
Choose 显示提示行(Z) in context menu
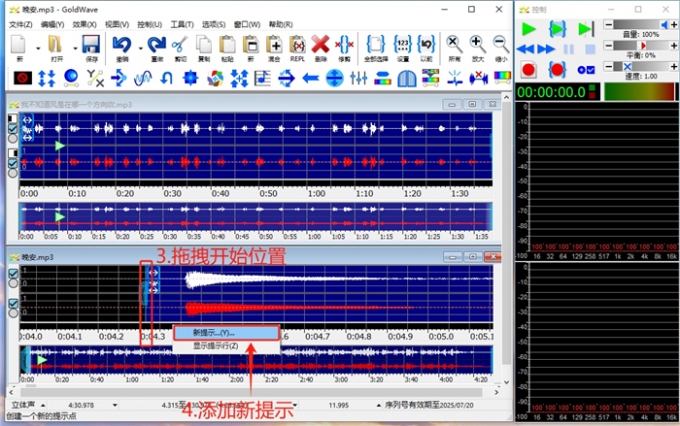[x=226, y=346]
